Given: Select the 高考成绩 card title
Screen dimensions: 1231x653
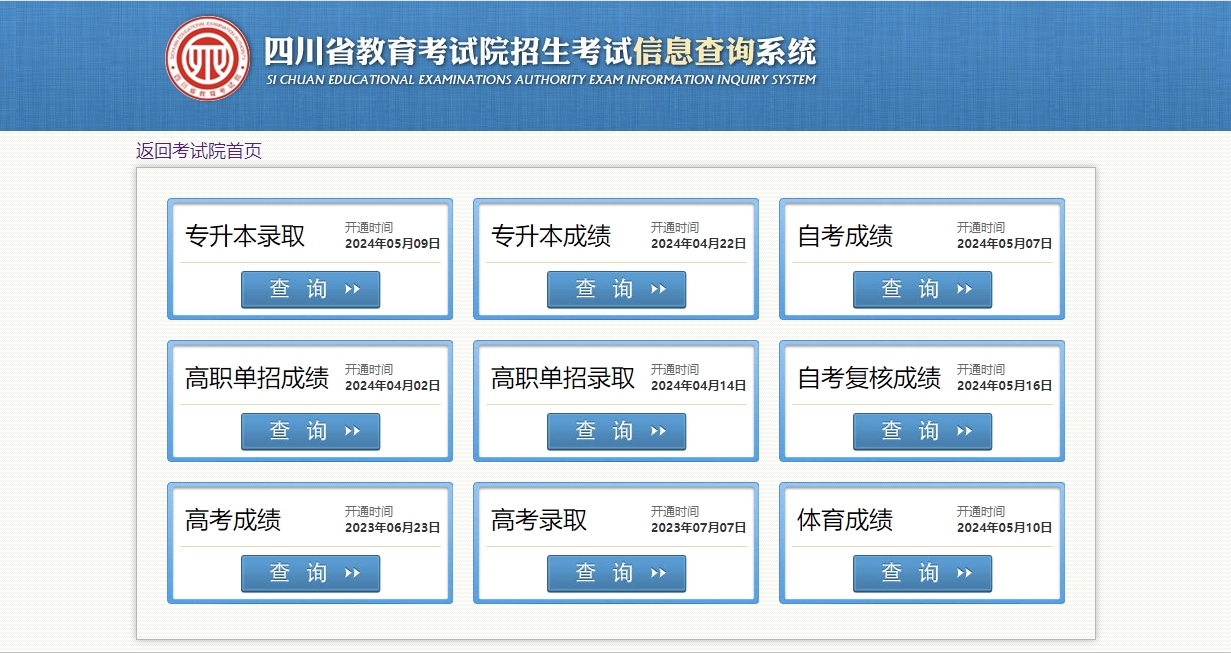Looking at the screenshot, I should pyautogui.click(x=233, y=520).
